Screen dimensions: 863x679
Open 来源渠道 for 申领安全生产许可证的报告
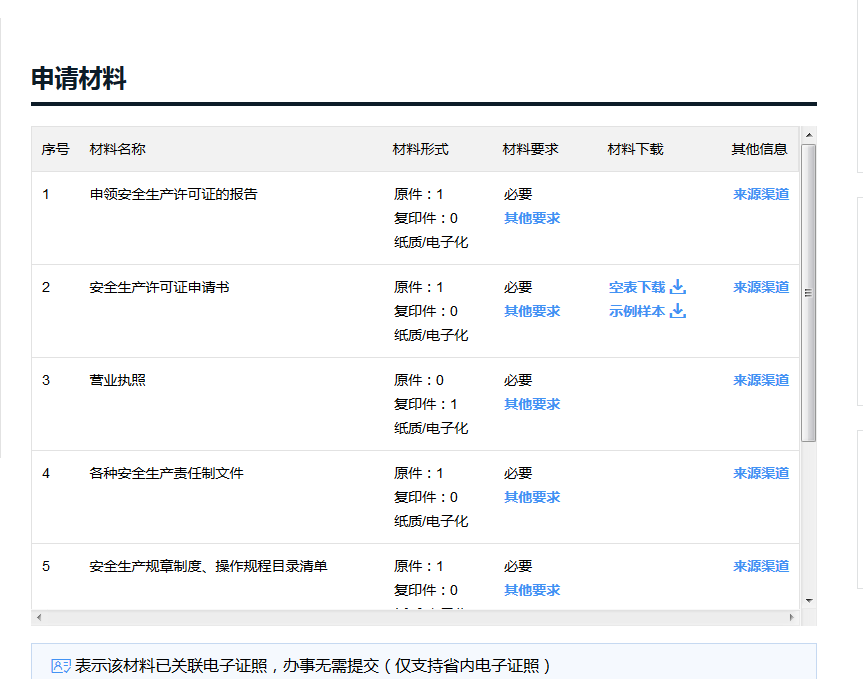pos(761,194)
